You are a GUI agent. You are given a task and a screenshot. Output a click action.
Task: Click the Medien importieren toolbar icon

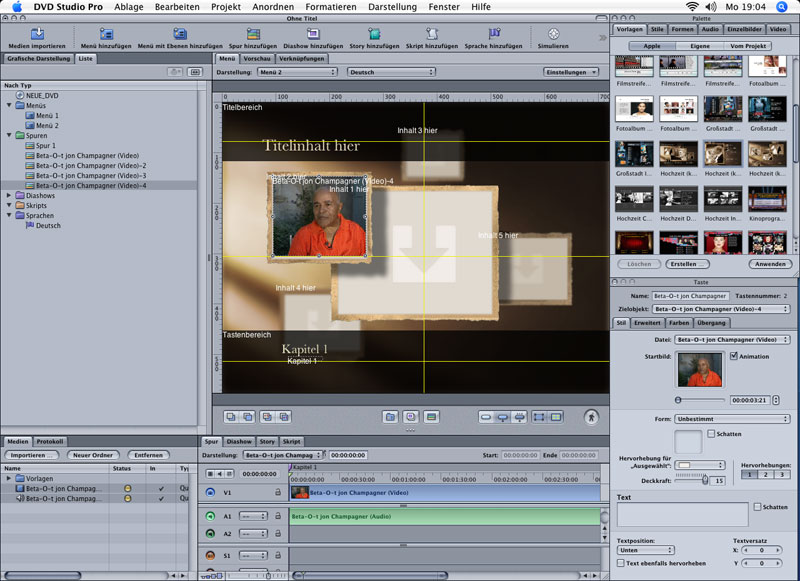click(x=35, y=34)
